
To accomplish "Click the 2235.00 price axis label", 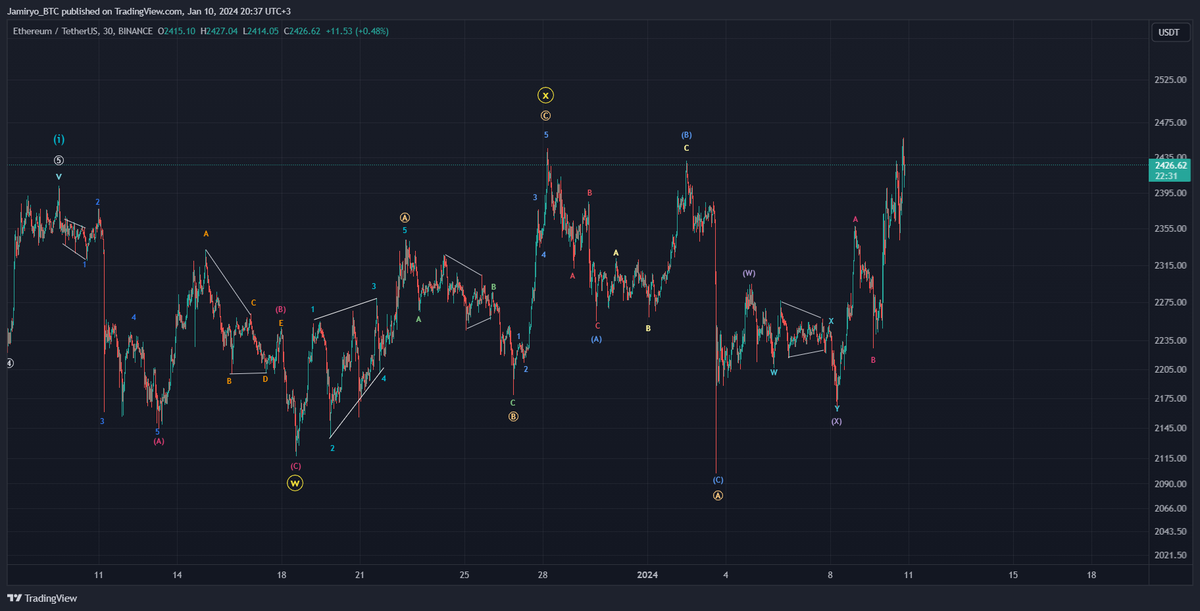I will coord(1169,341).
